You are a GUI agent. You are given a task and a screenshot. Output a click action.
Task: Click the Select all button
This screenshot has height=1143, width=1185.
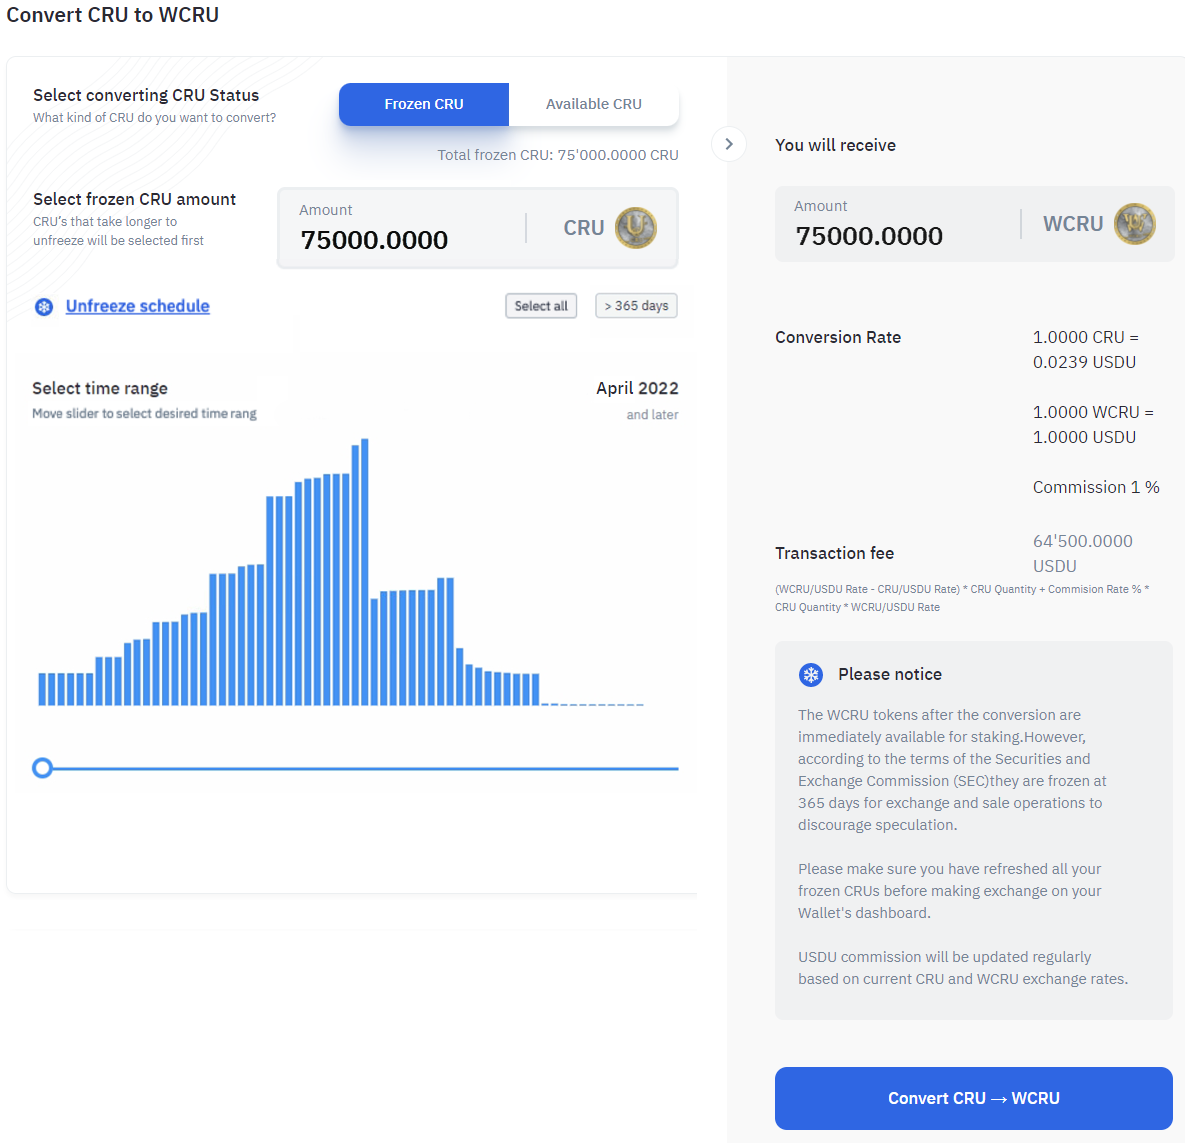click(x=541, y=306)
